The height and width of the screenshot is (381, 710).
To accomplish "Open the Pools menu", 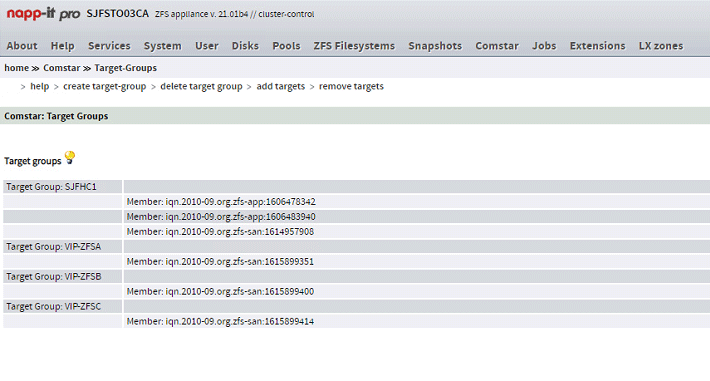I will (286, 46).
